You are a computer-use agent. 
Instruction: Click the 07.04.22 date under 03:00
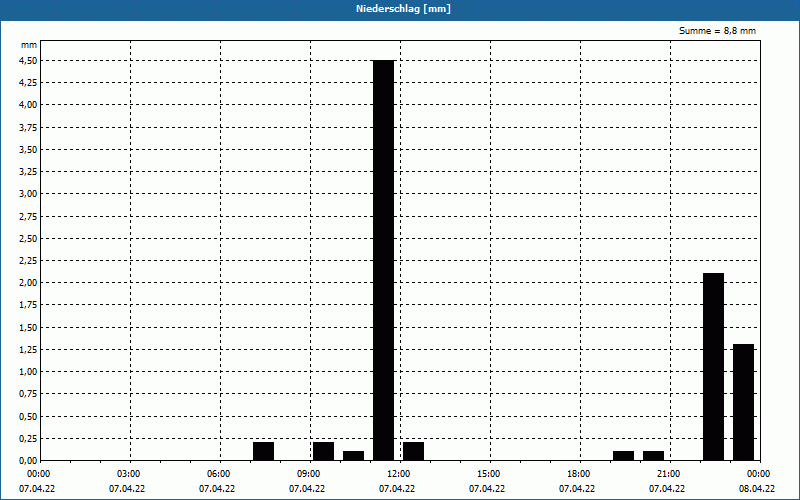pyautogui.click(x=127, y=489)
